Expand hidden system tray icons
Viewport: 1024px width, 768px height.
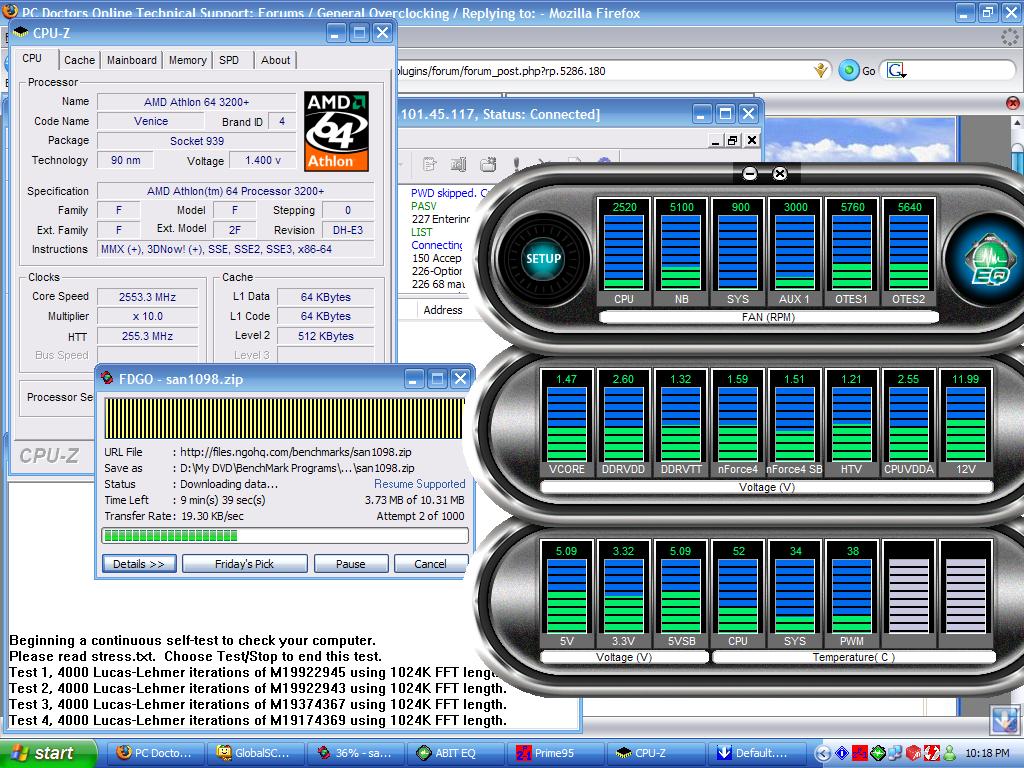(x=823, y=753)
